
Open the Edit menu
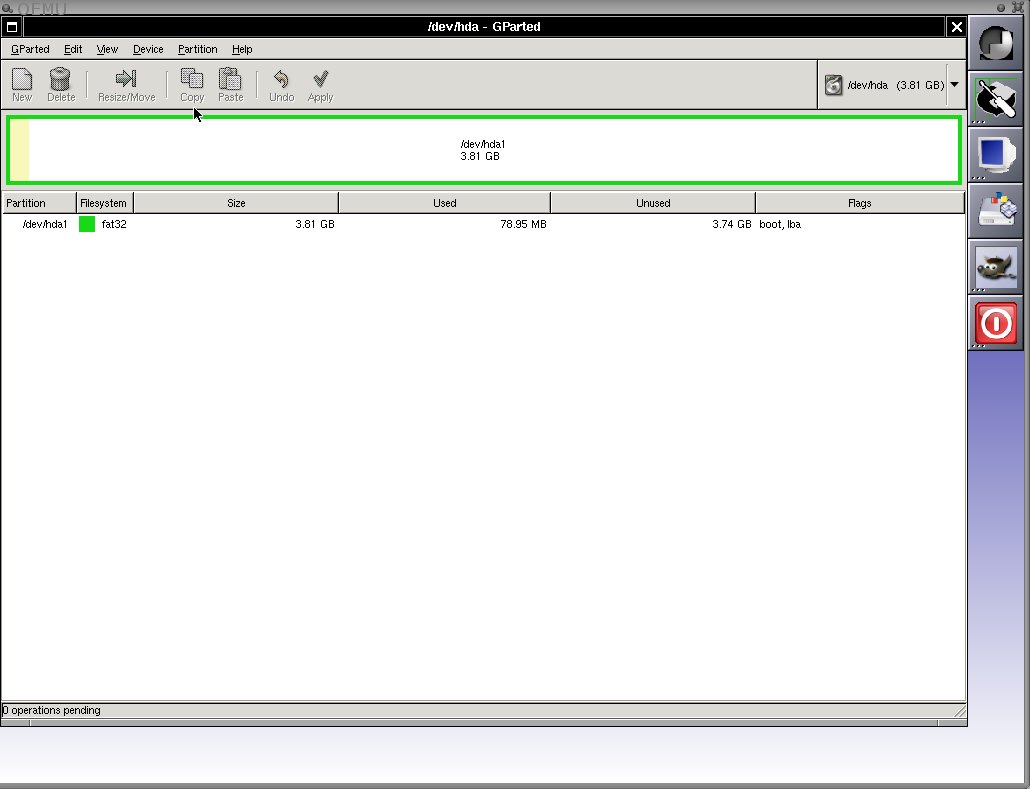[73, 49]
